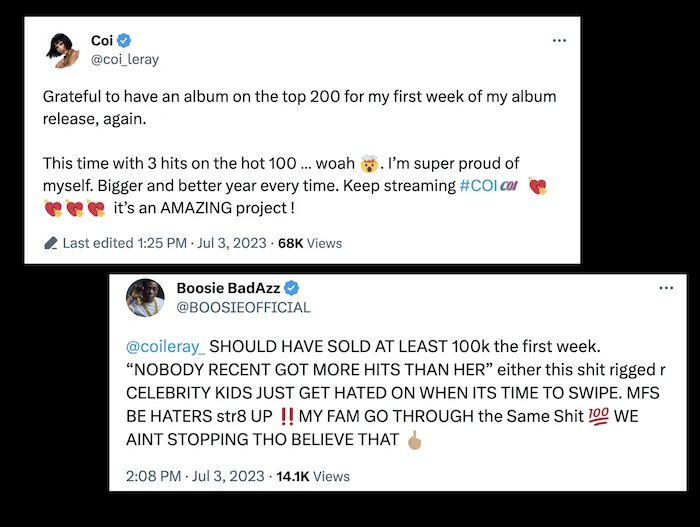
Task: Open the 68K Views count
Action: click(310, 243)
